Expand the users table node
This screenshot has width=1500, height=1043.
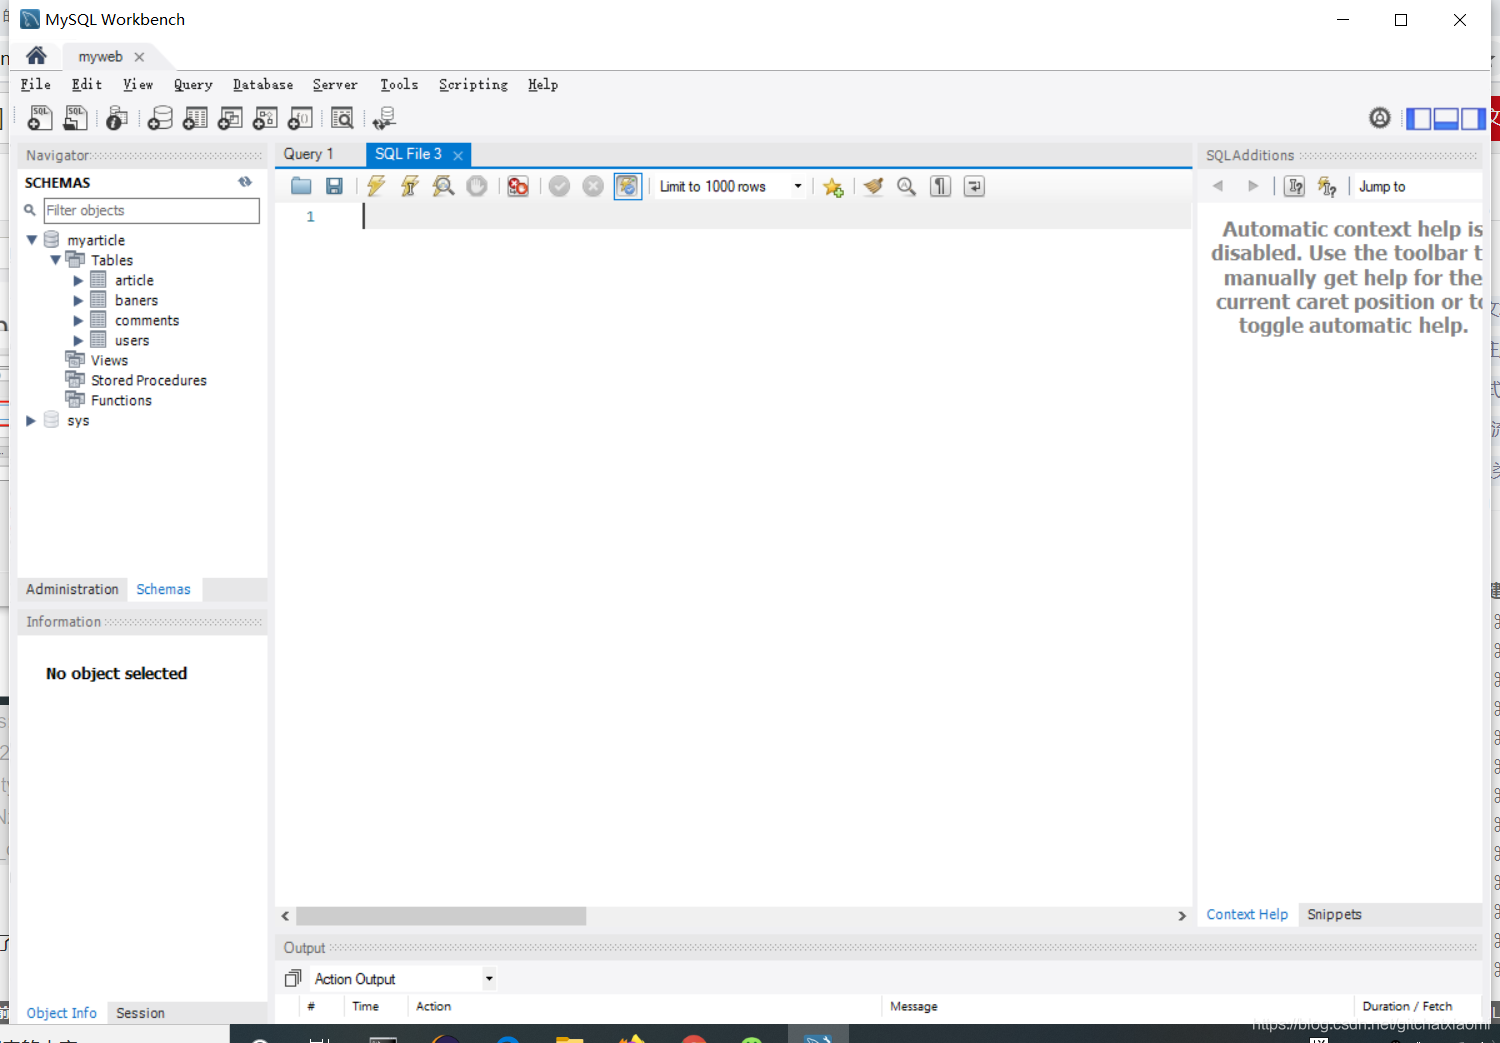[78, 340]
